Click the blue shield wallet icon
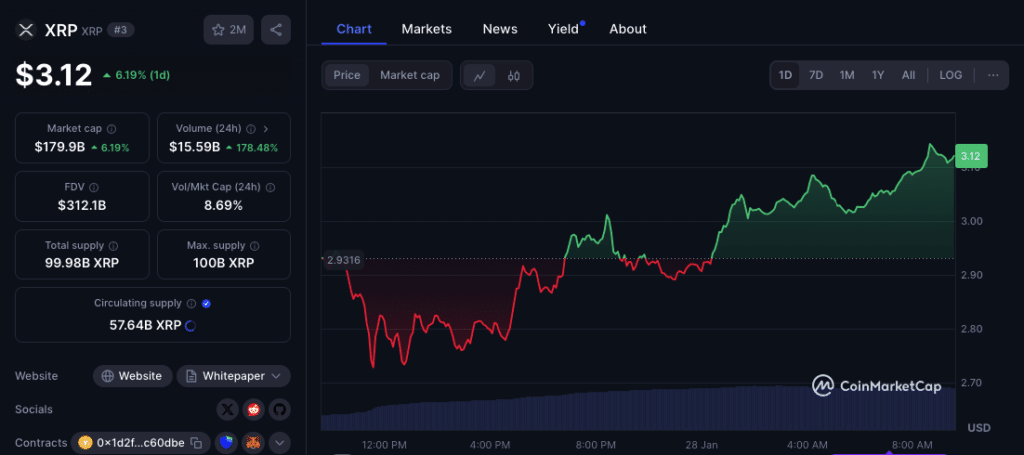The width and height of the screenshot is (1024, 455). (226, 443)
